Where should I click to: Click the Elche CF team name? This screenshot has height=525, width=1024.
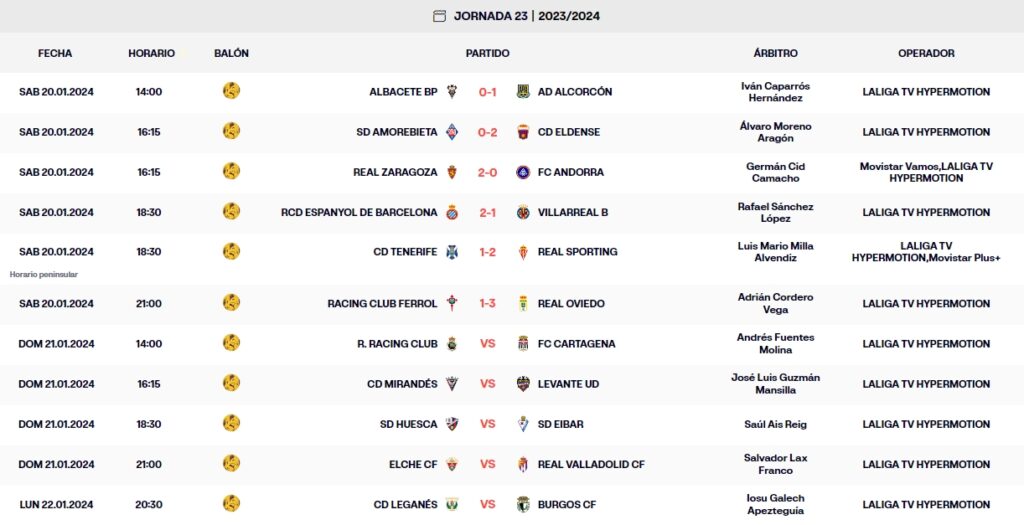(x=413, y=464)
